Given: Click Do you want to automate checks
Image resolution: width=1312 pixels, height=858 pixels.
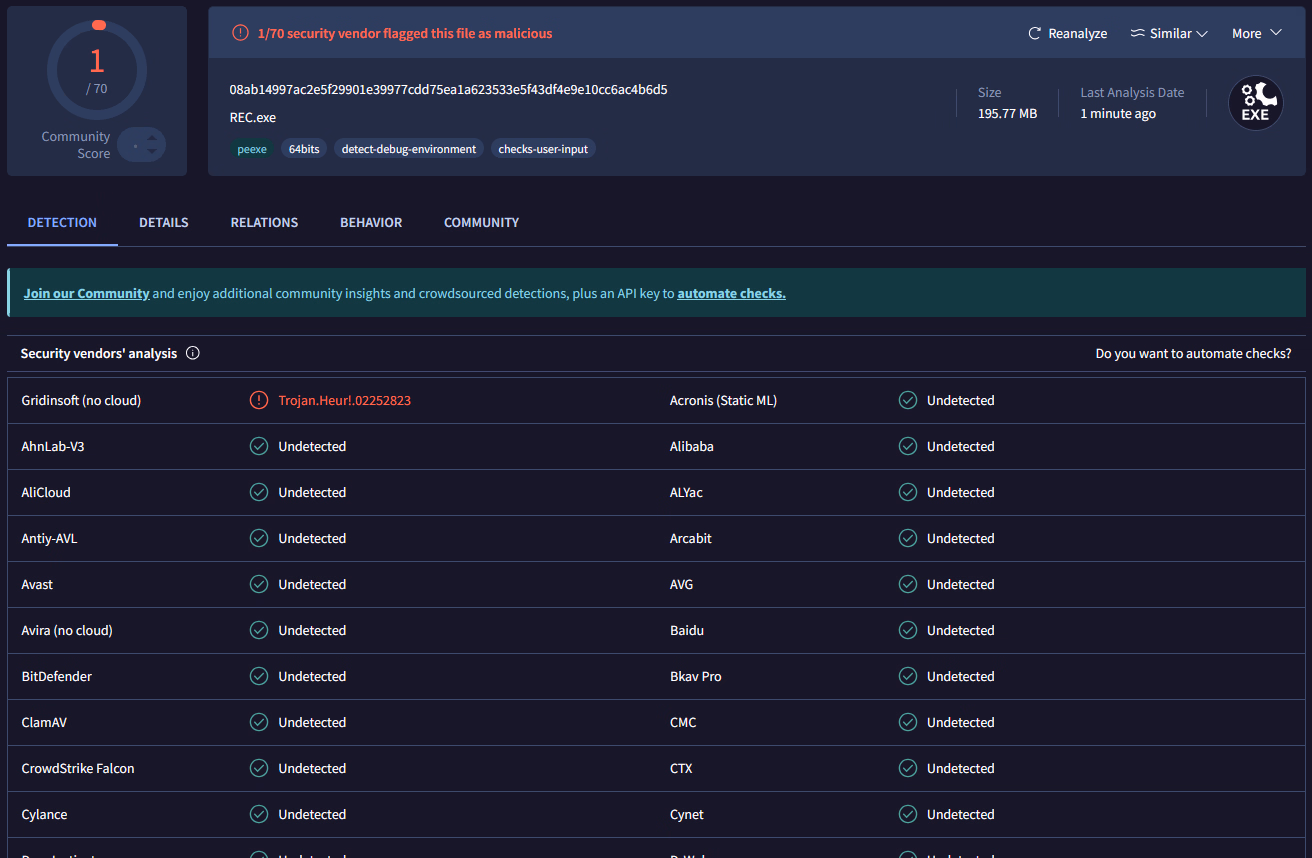Looking at the screenshot, I should [1193, 353].
